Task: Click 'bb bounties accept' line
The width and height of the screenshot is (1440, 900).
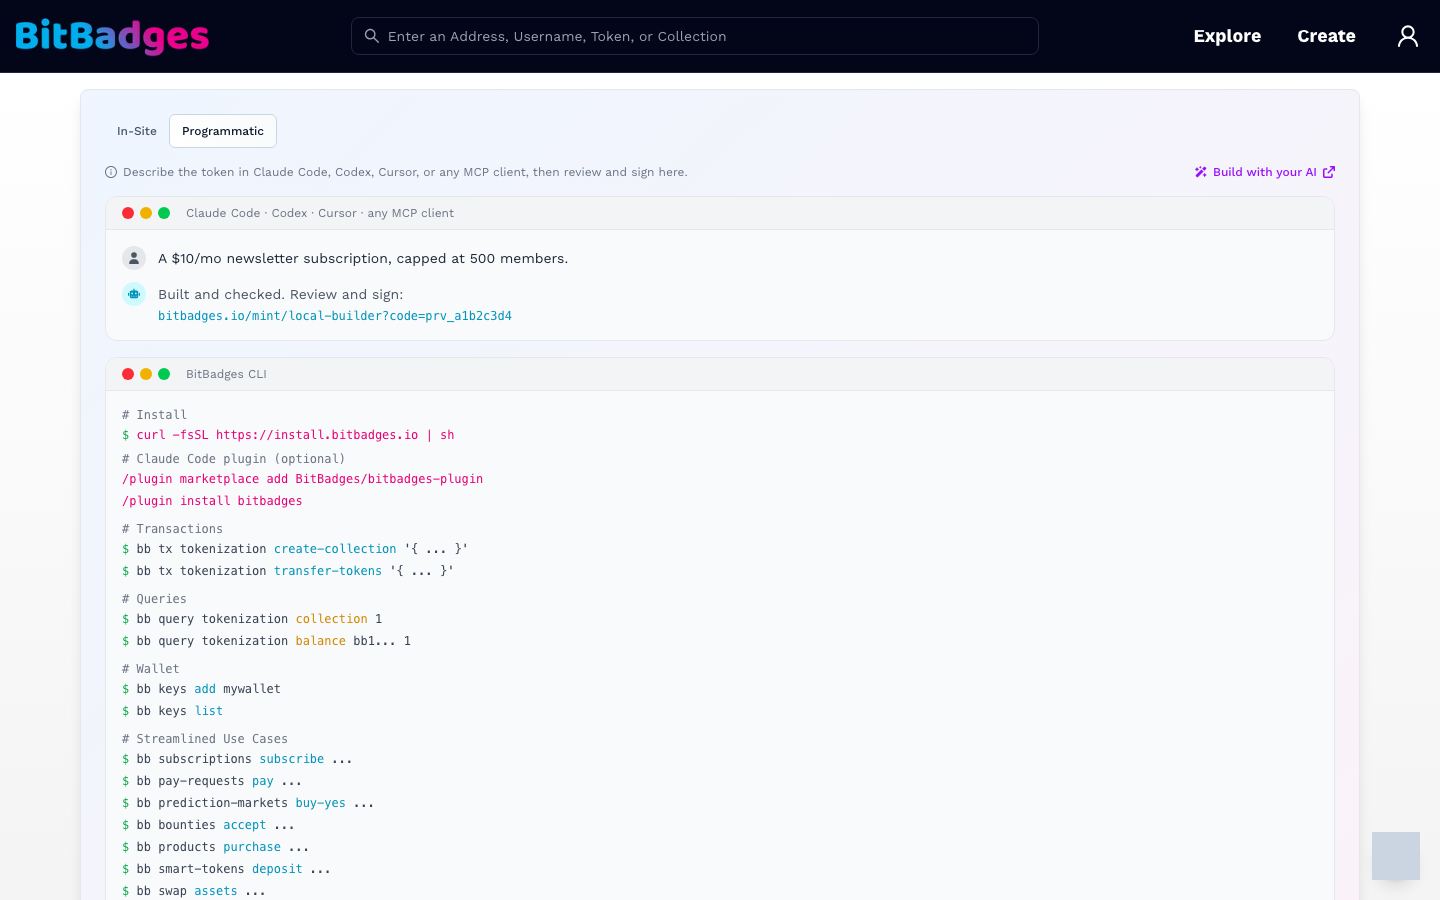Action: tap(208, 825)
